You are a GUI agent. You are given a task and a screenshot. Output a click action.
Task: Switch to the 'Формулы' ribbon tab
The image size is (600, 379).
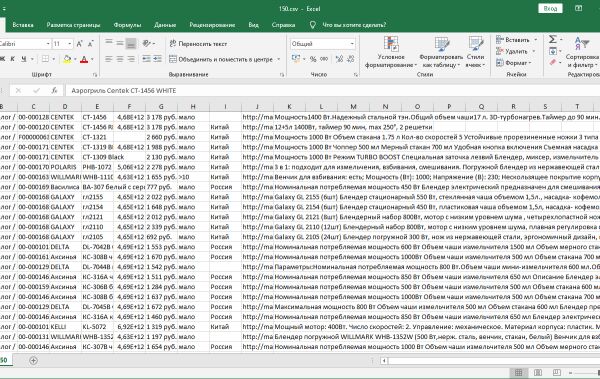click(127, 25)
